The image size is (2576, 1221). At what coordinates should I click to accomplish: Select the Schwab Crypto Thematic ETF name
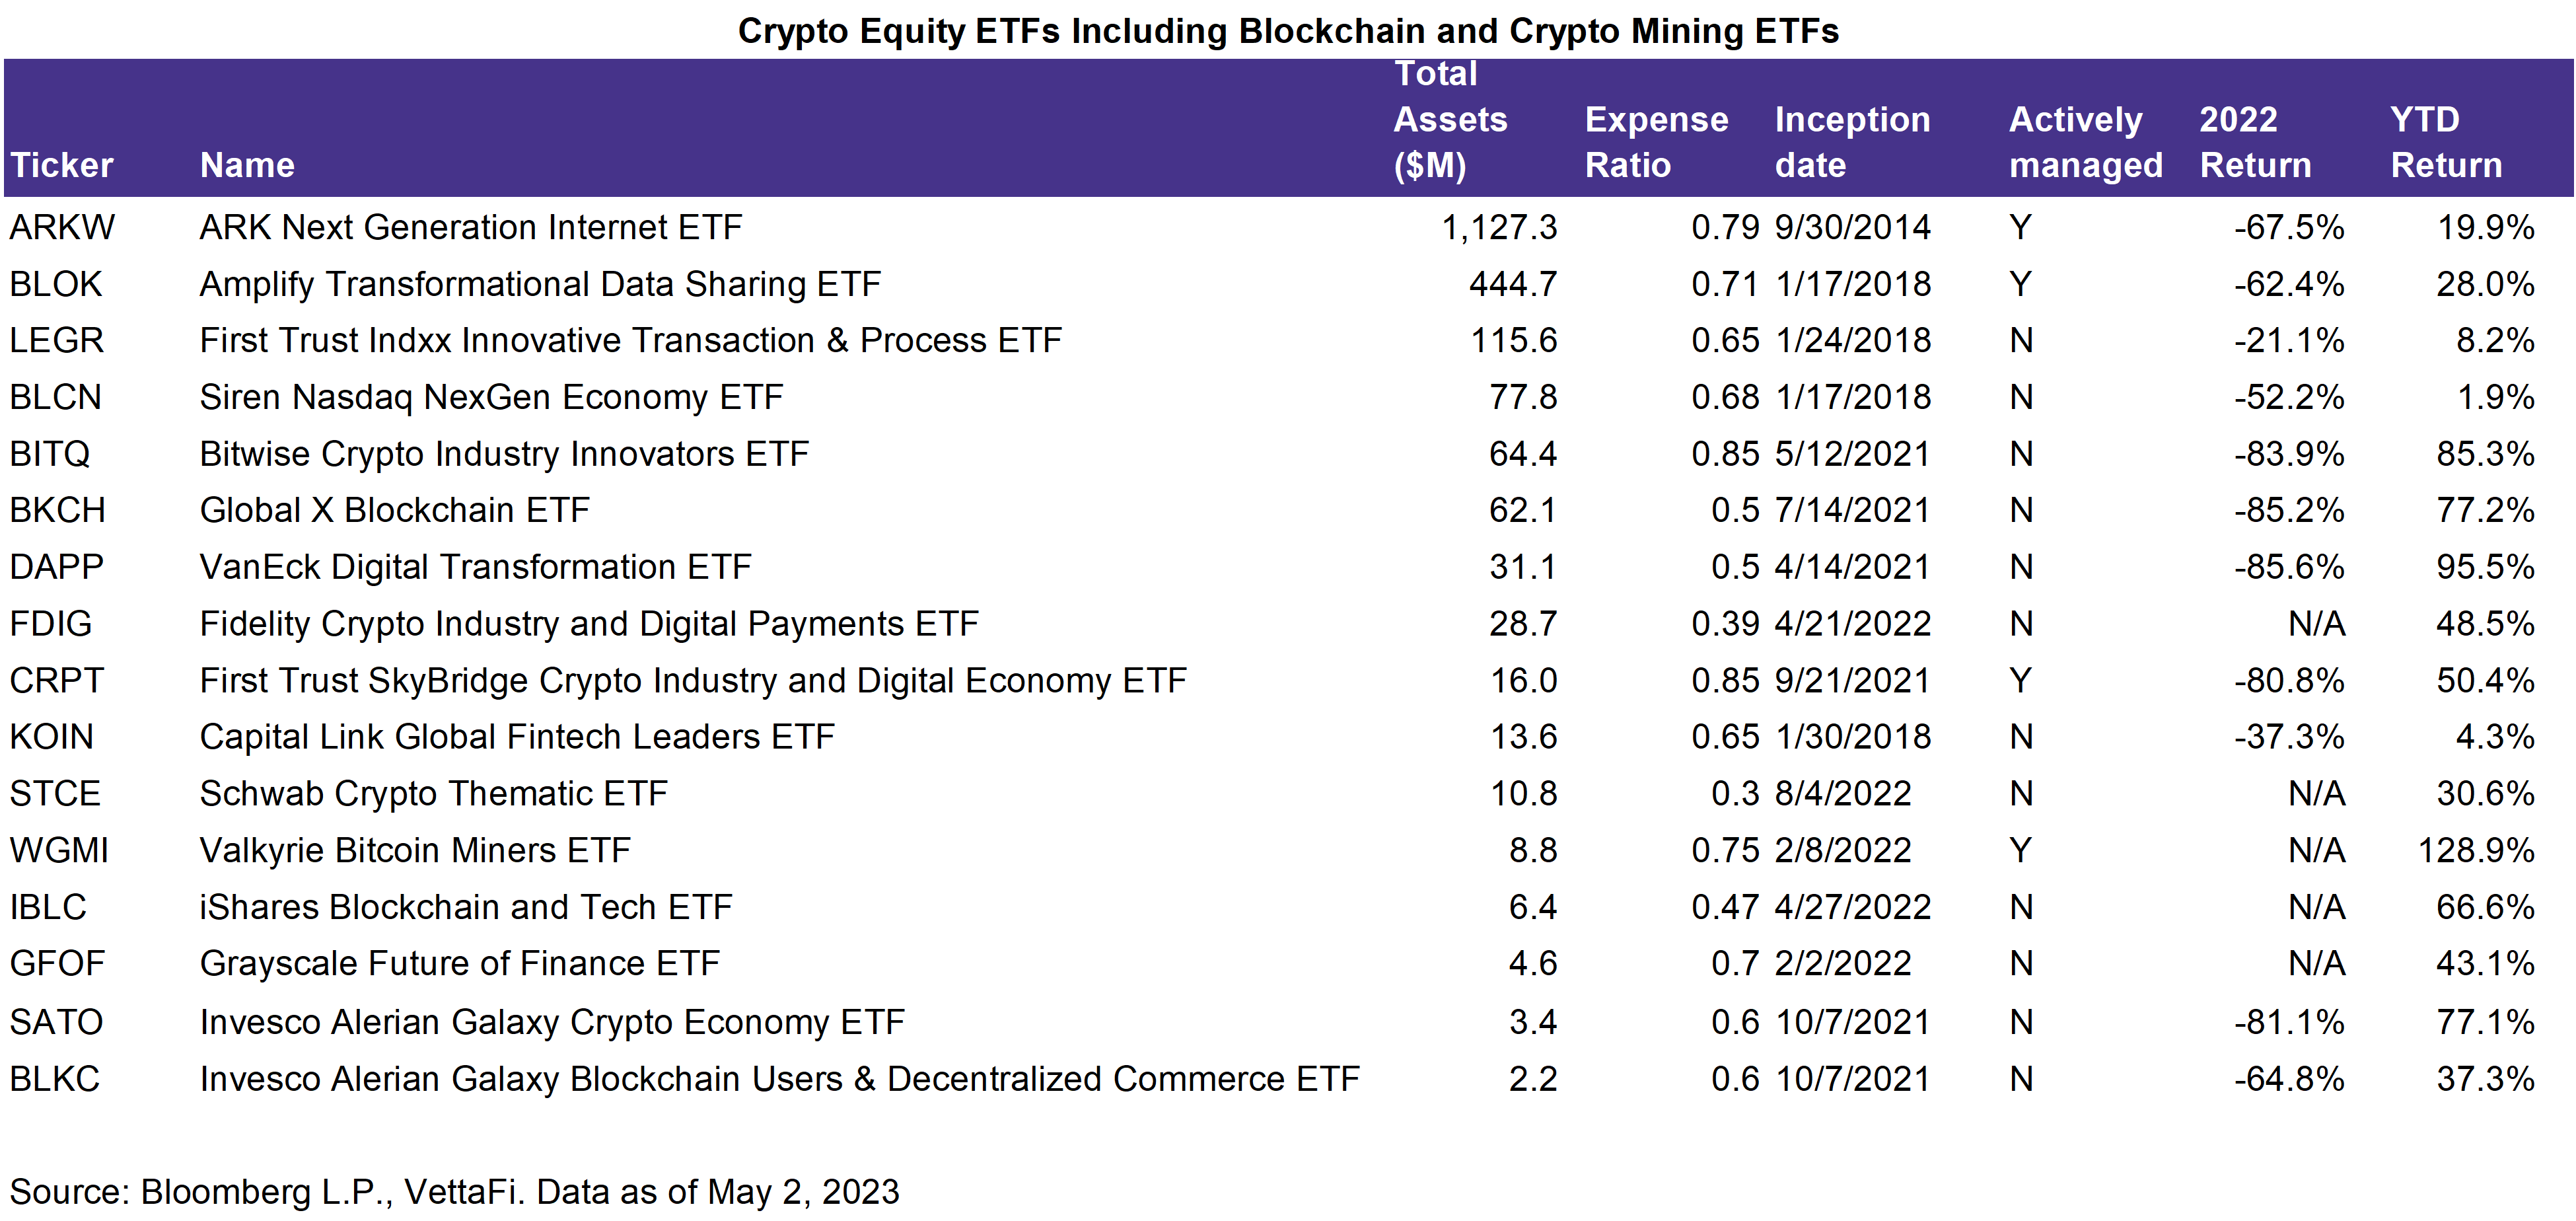433,794
